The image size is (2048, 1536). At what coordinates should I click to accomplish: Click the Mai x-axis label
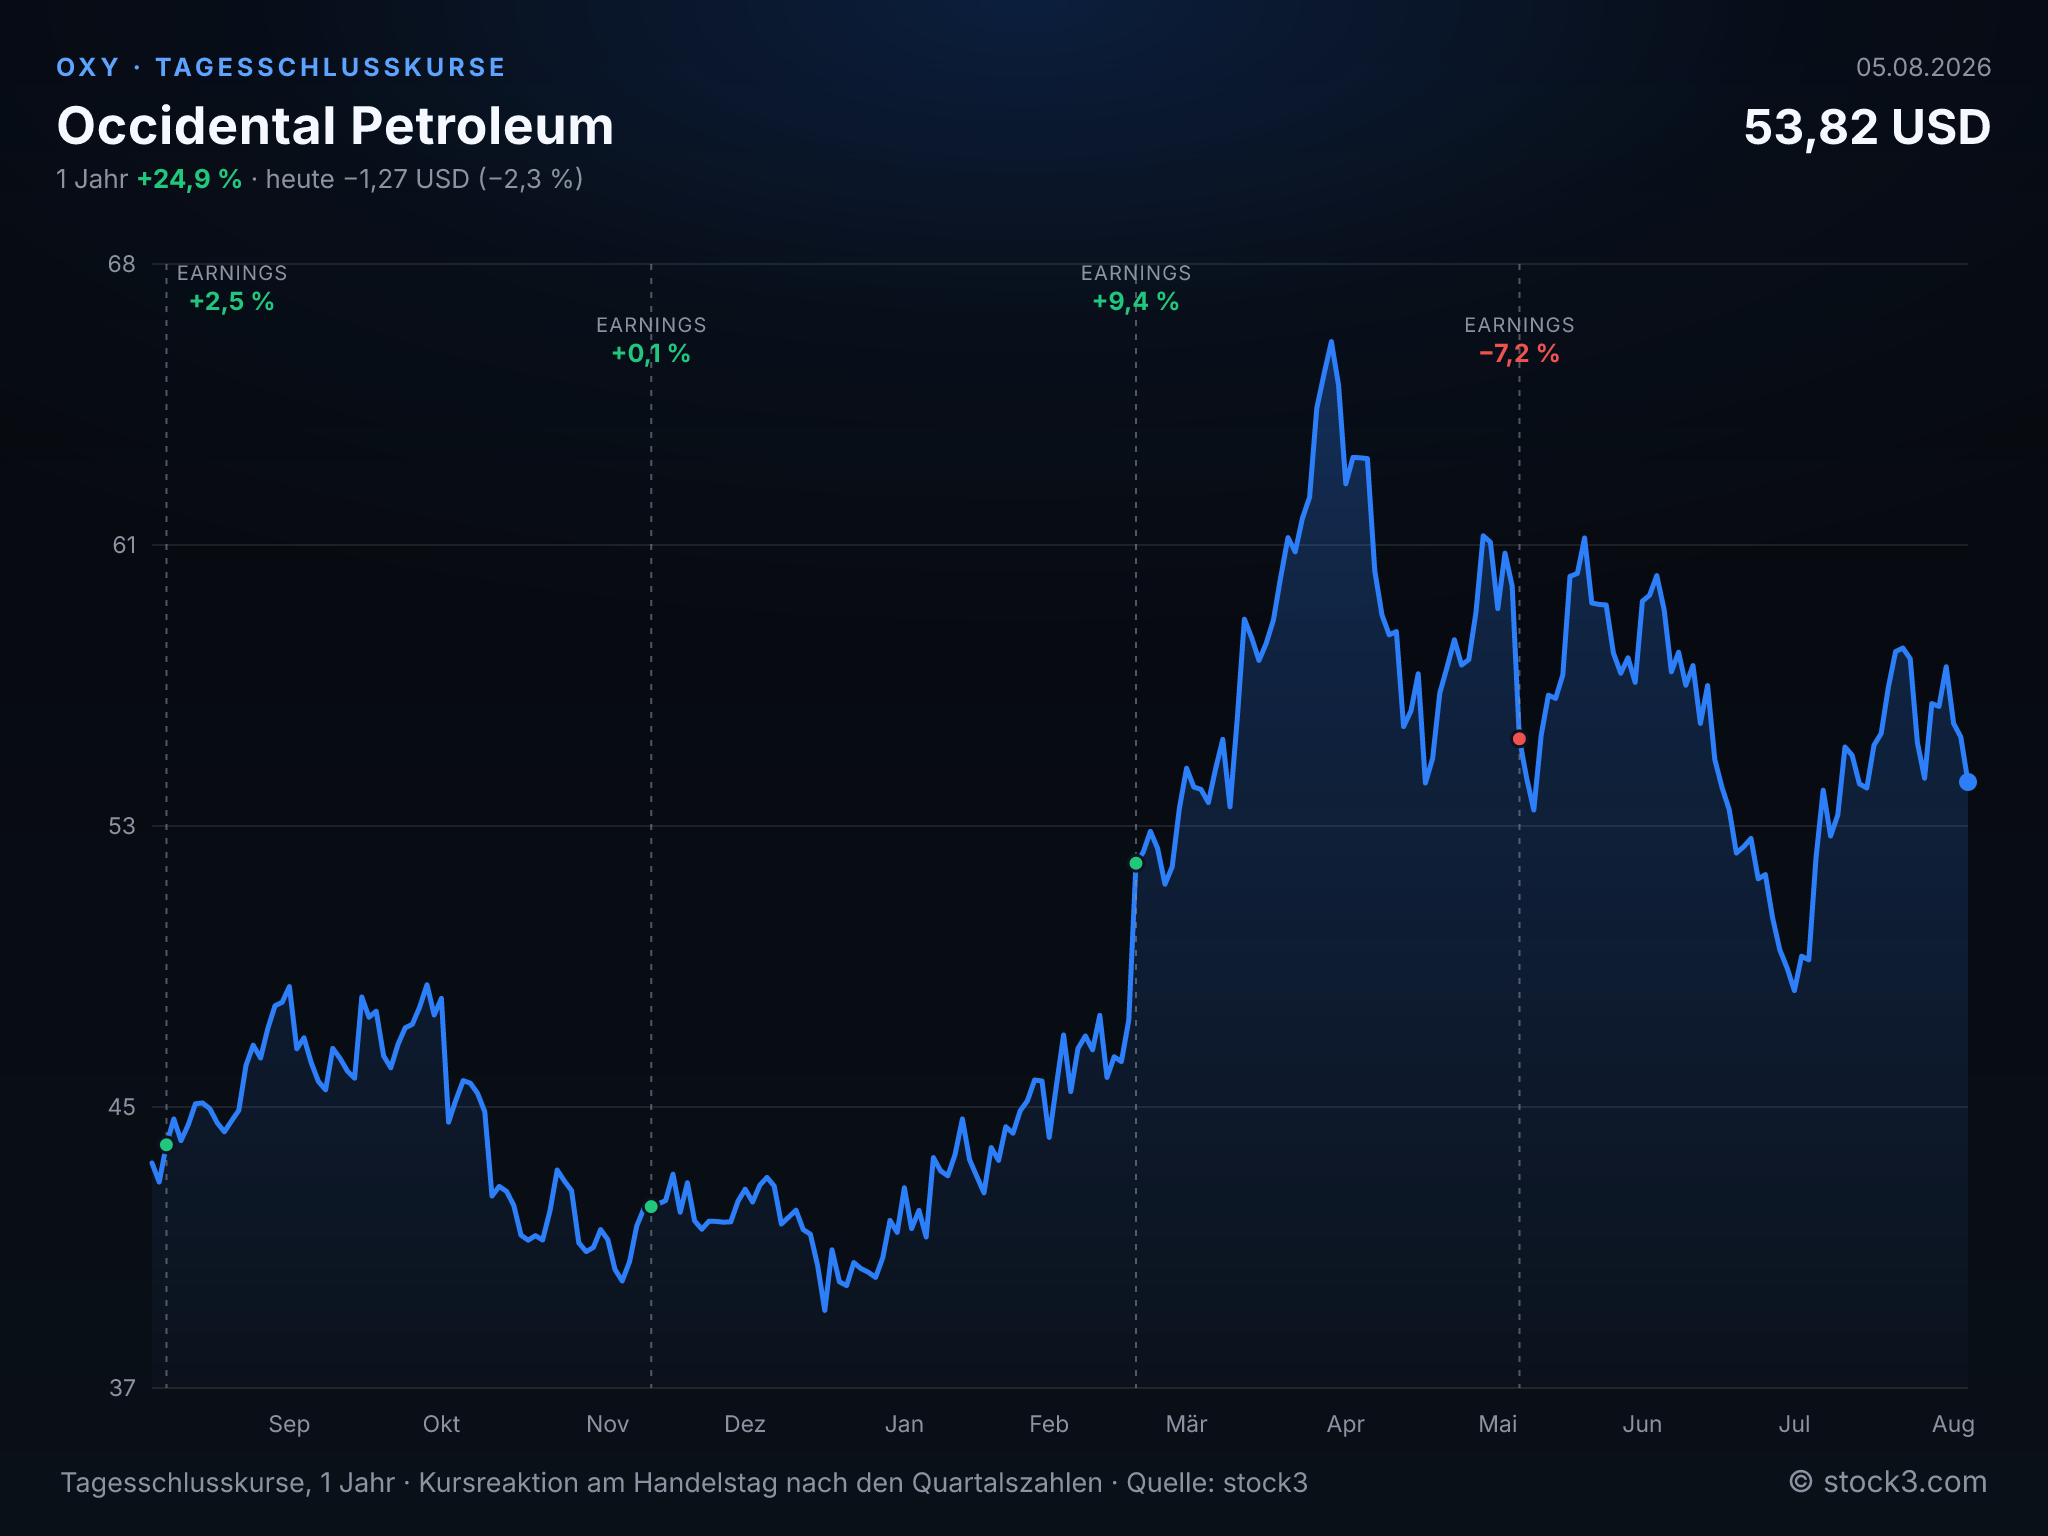point(1498,1424)
